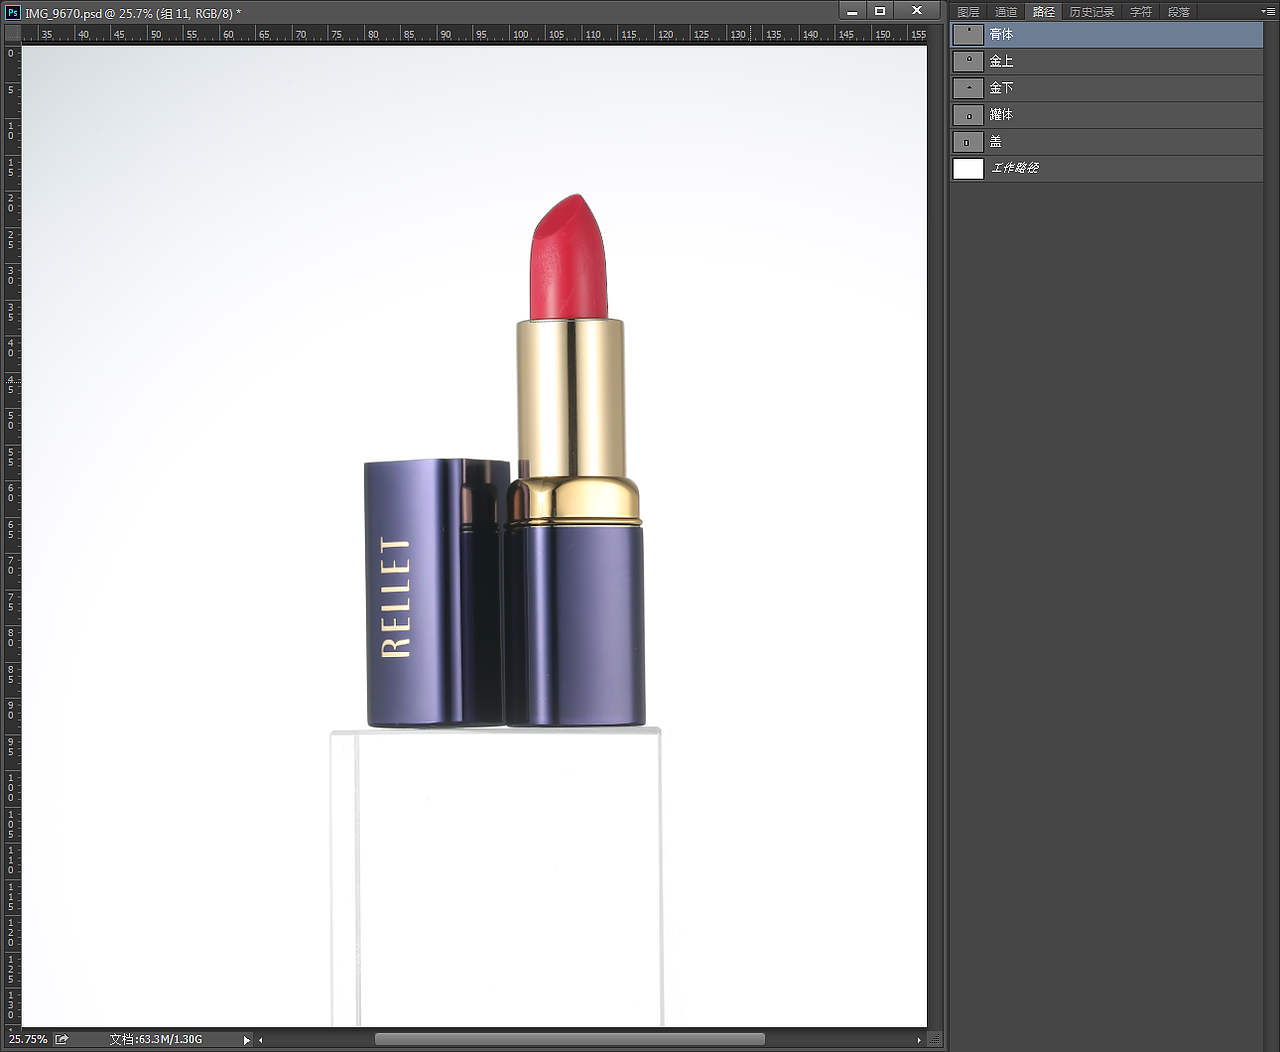Select the 金下 path
The height and width of the screenshot is (1052, 1280).
pyautogui.click(x=1106, y=88)
